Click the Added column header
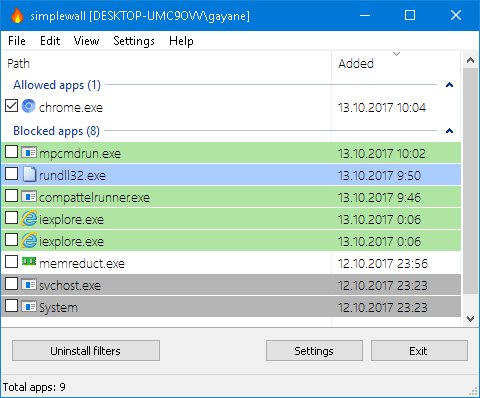The width and height of the screenshot is (480, 398). (396, 63)
